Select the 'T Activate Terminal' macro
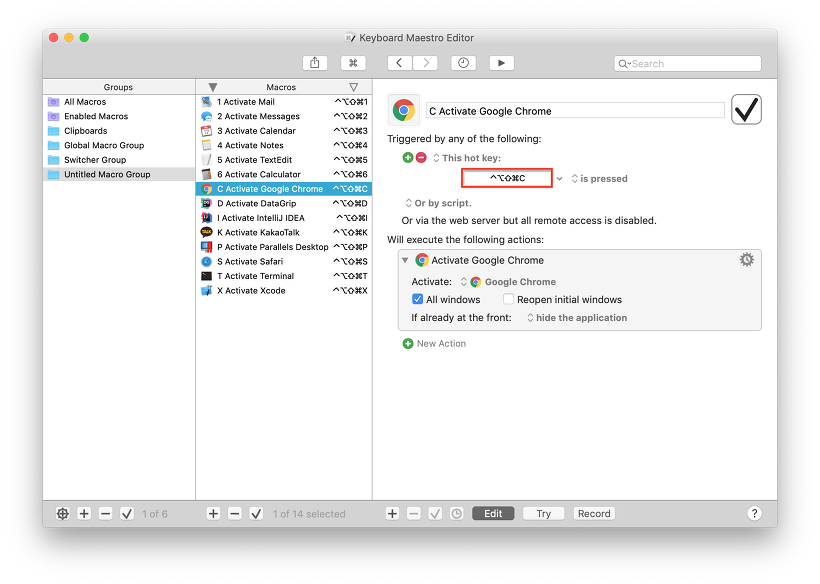The width and height of the screenshot is (820, 584). pyautogui.click(x=284, y=276)
